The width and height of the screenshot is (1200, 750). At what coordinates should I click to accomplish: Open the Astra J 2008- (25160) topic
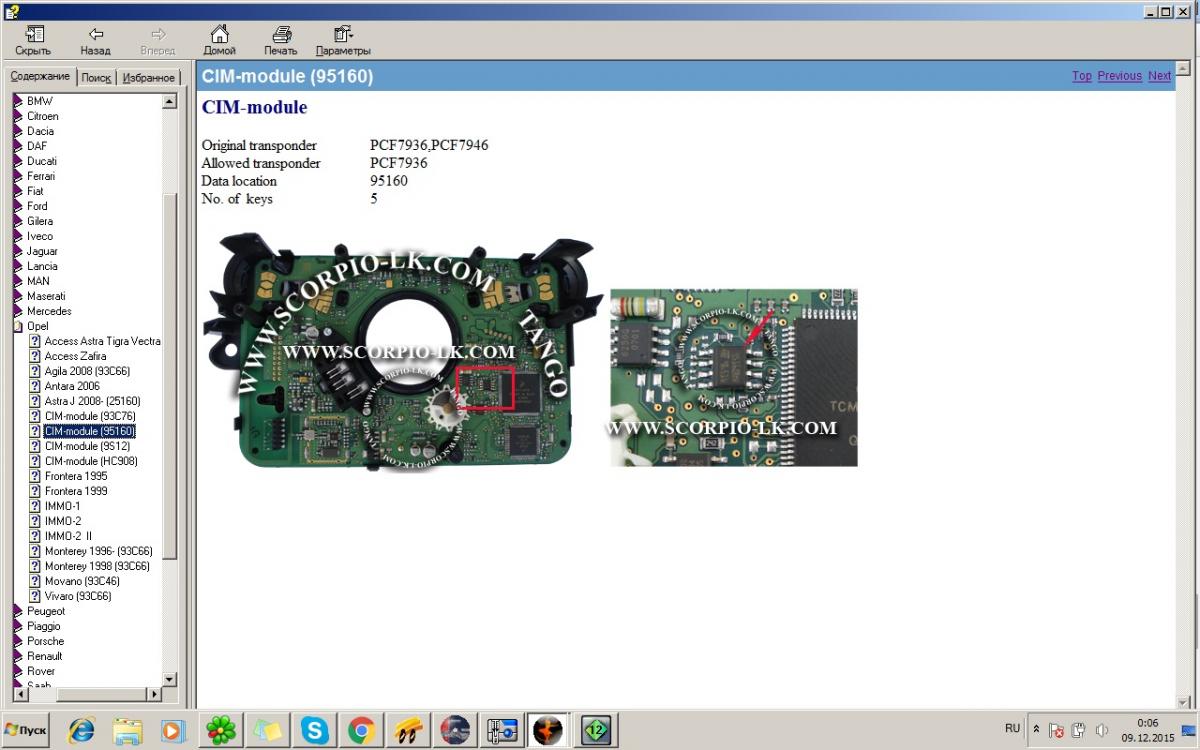[93, 401]
